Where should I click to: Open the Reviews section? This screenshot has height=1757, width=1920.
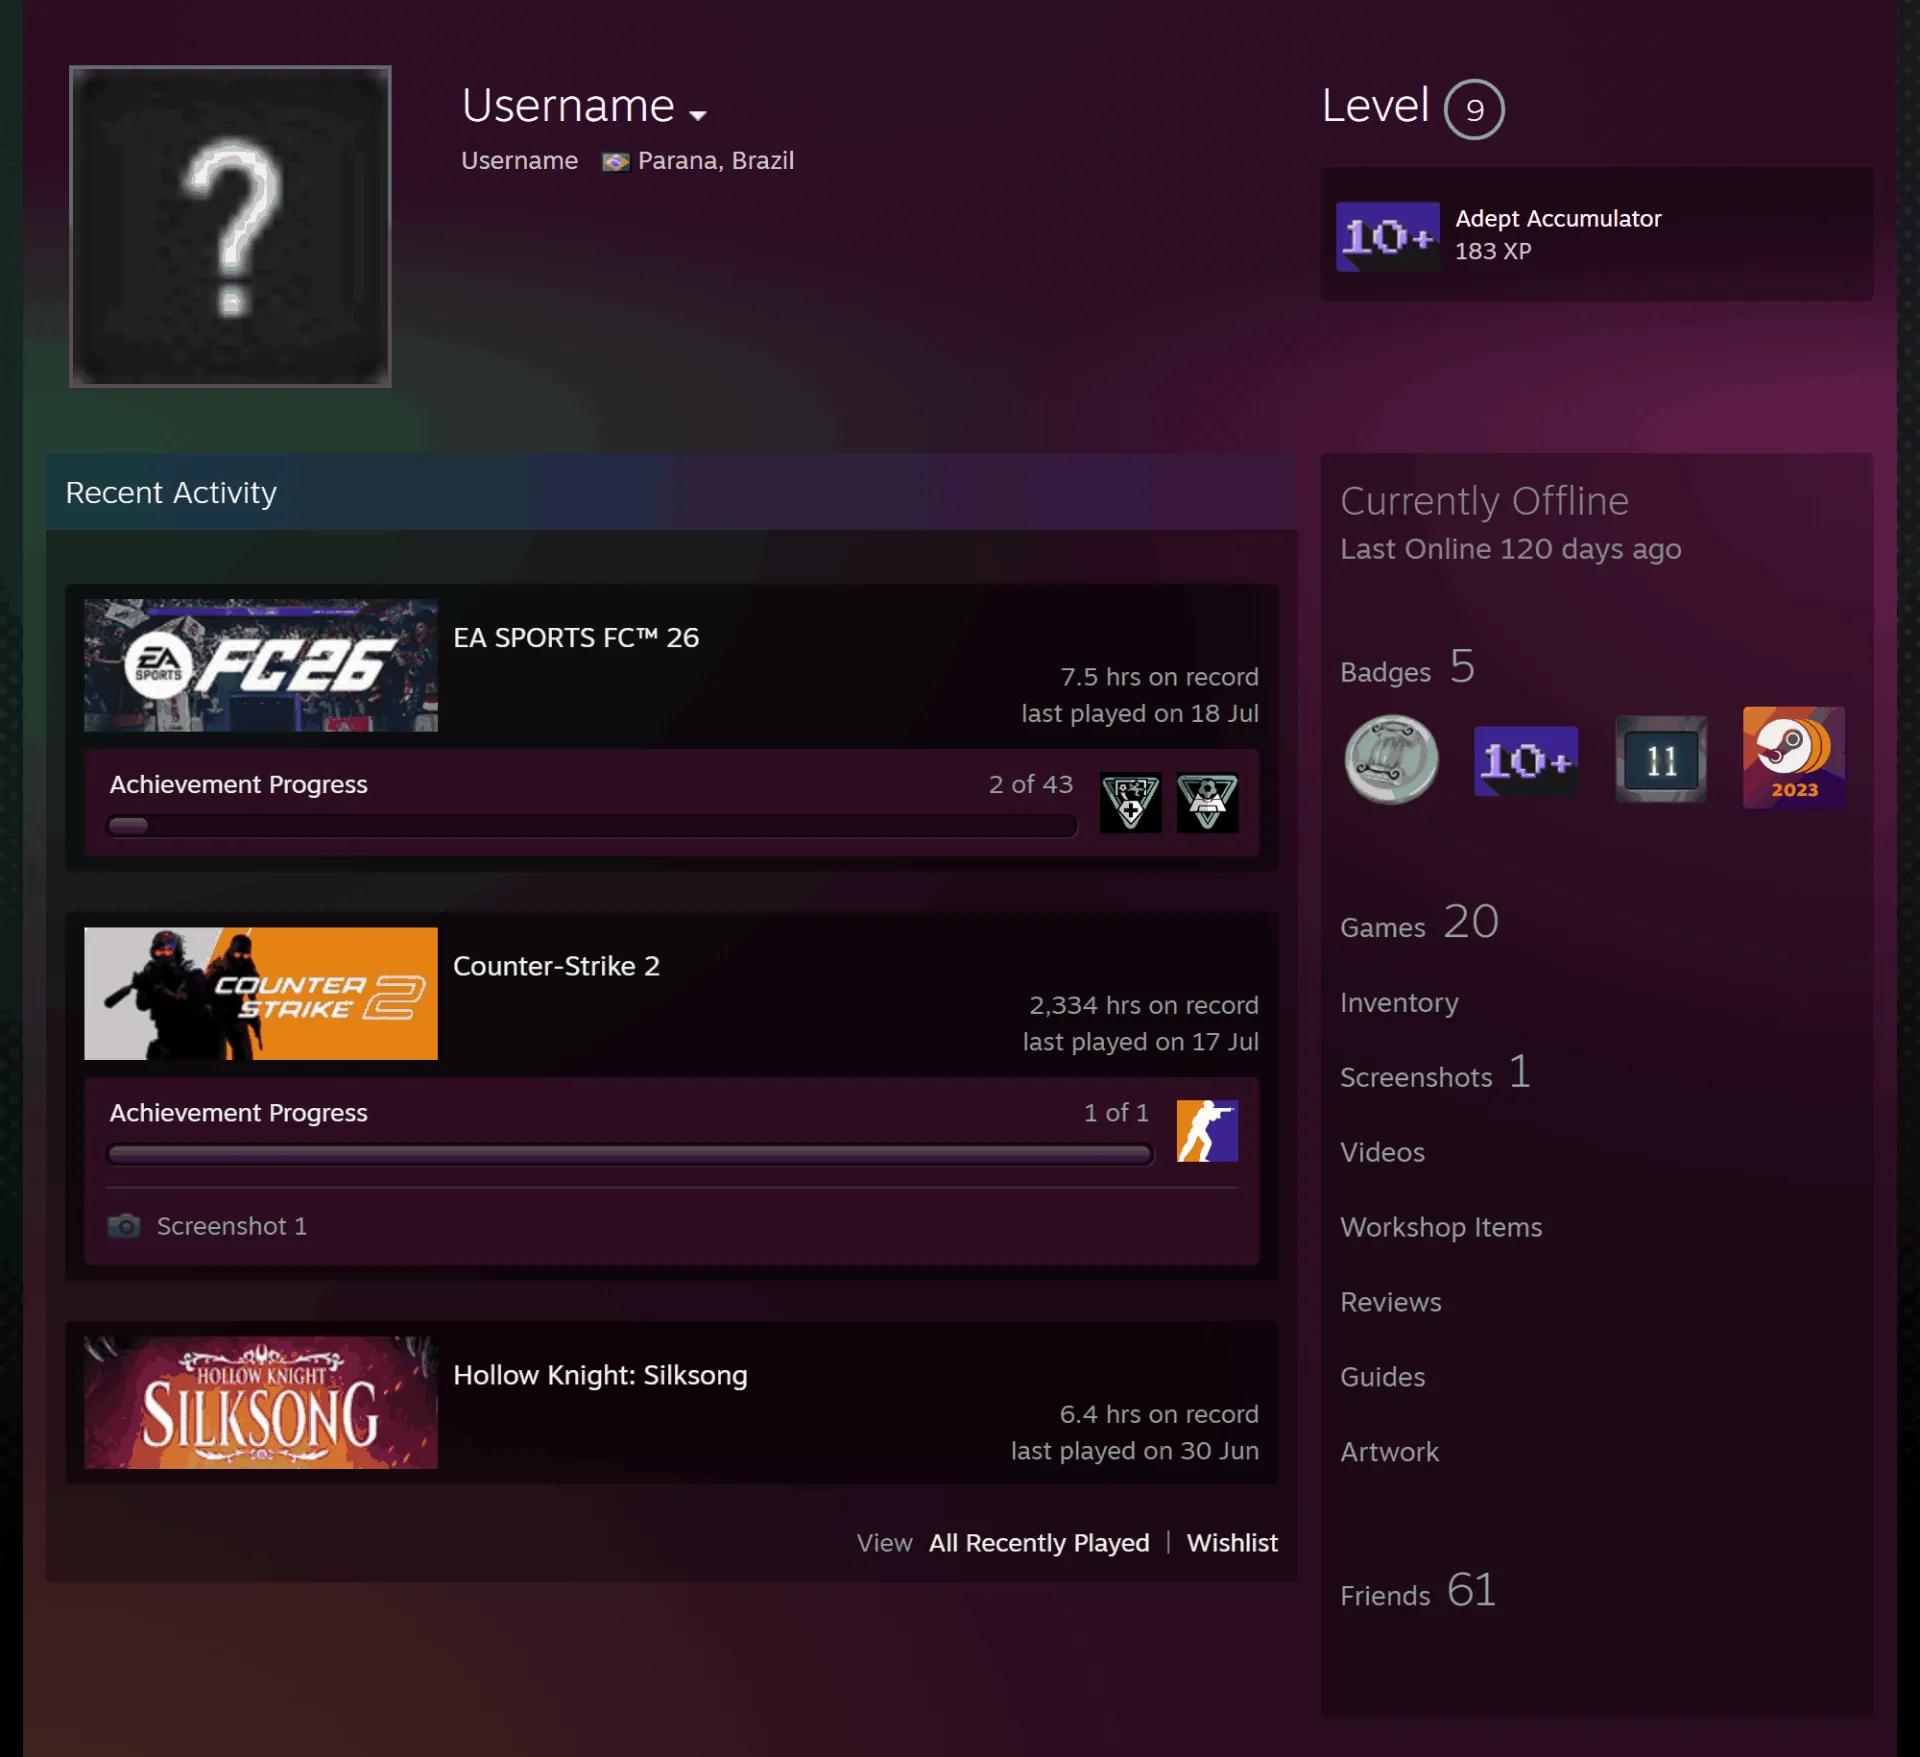1391,1302
